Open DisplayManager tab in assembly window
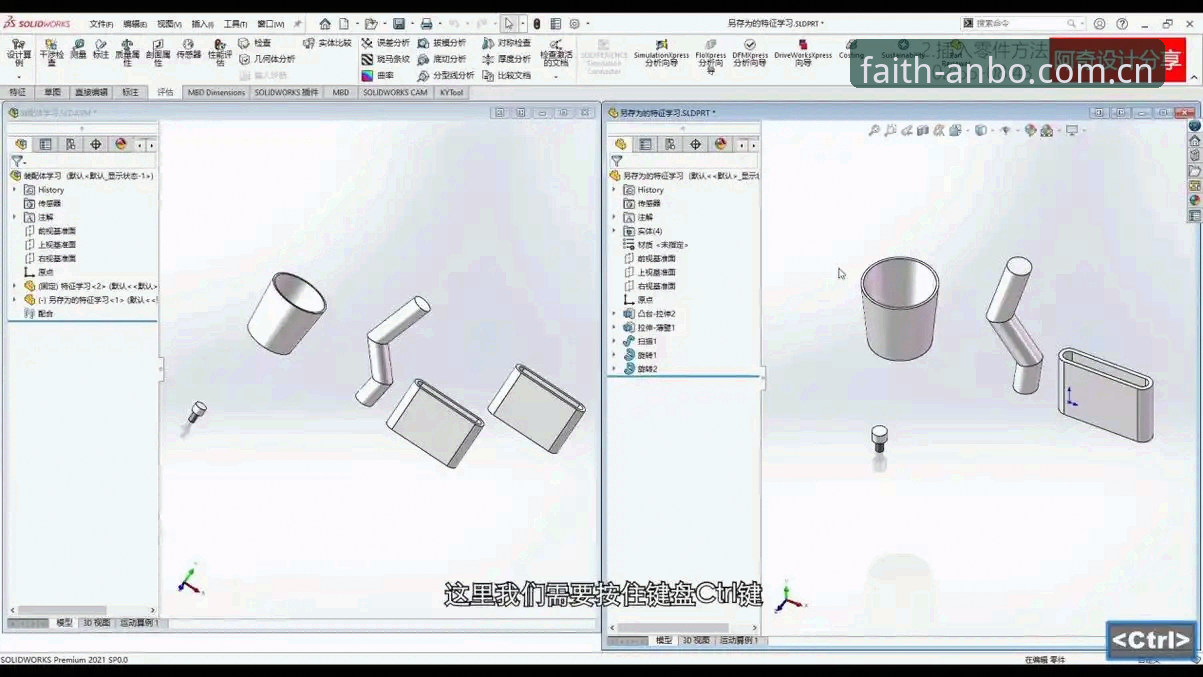Screen dimensions: 1203x677 pos(121,145)
